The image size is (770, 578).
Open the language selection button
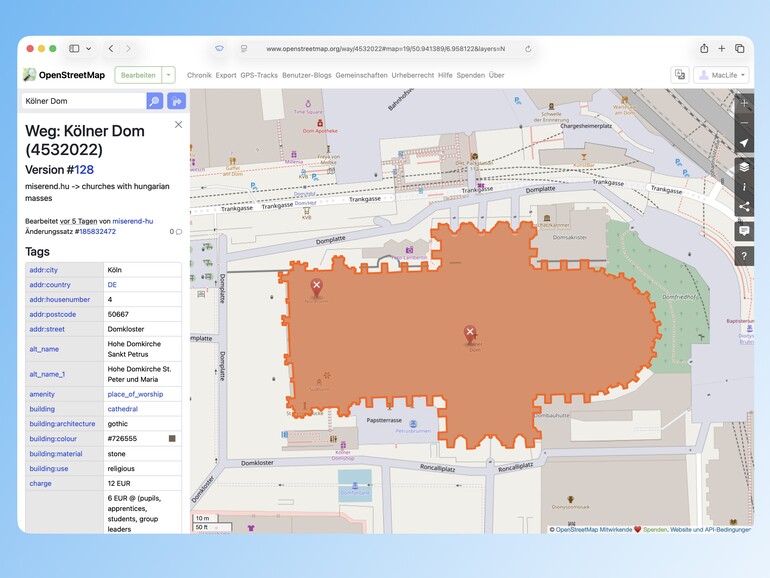click(680, 75)
